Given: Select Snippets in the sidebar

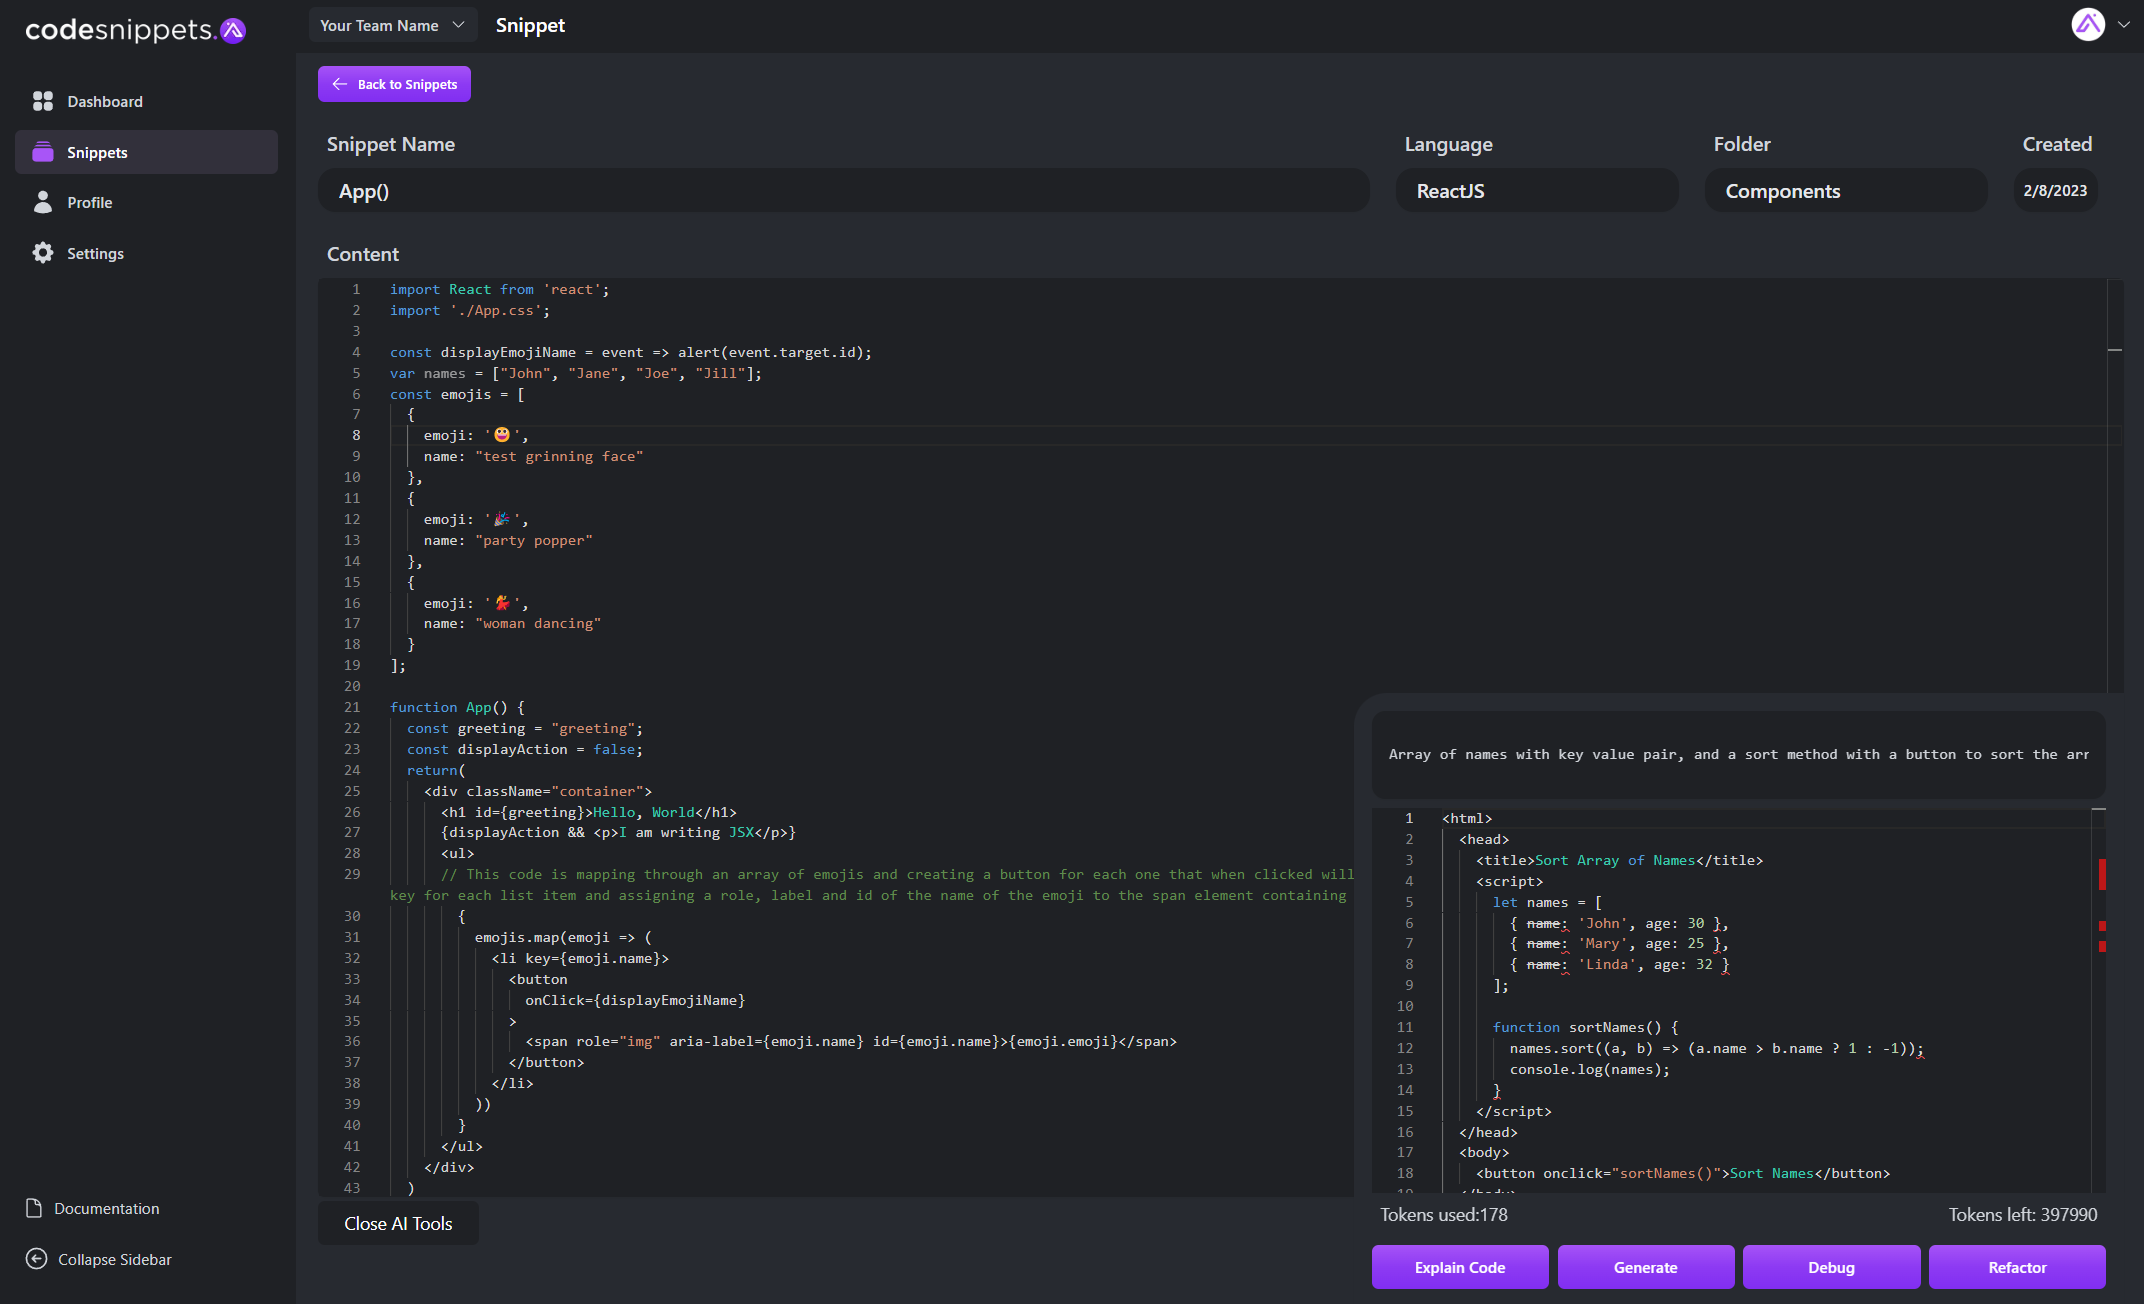Looking at the screenshot, I should (x=146, y=152).
